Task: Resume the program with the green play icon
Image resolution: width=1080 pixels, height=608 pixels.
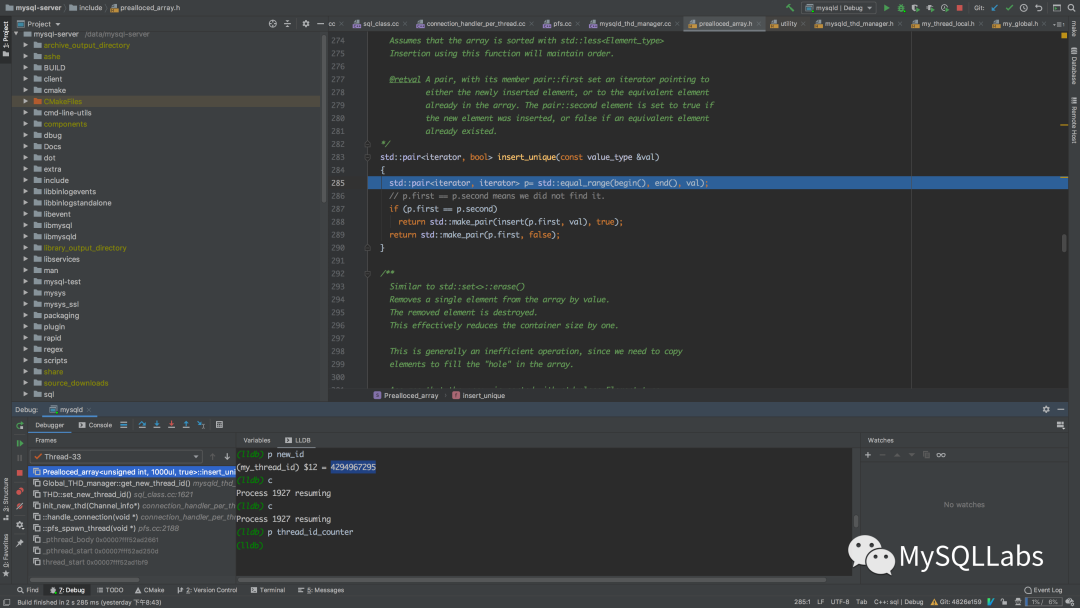Action: point(20,442)
